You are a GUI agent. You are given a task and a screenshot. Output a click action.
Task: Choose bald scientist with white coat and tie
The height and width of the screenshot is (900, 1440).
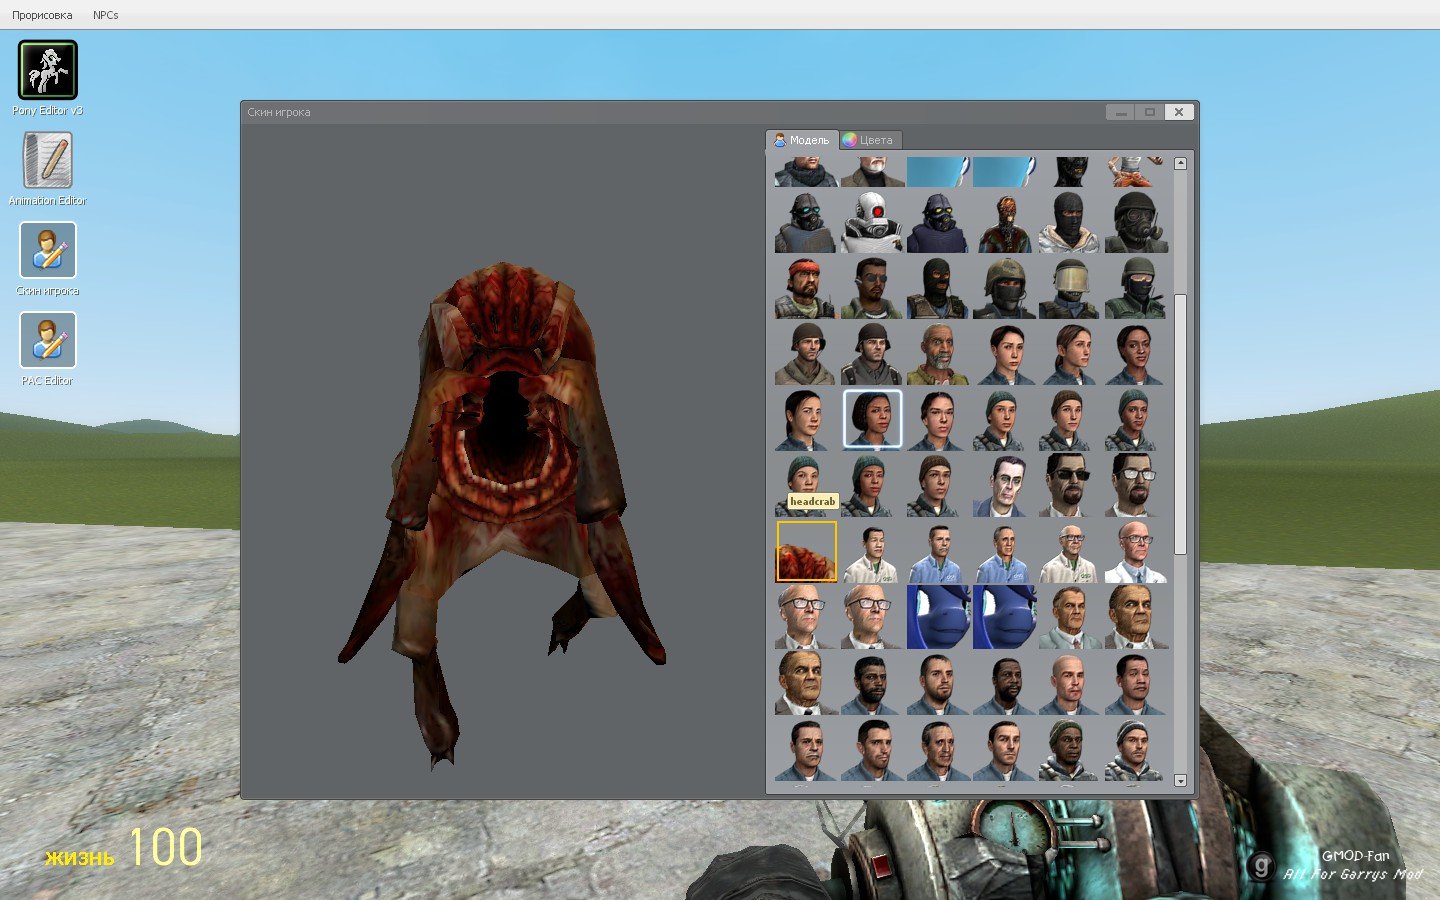[x=1136, y=552]
